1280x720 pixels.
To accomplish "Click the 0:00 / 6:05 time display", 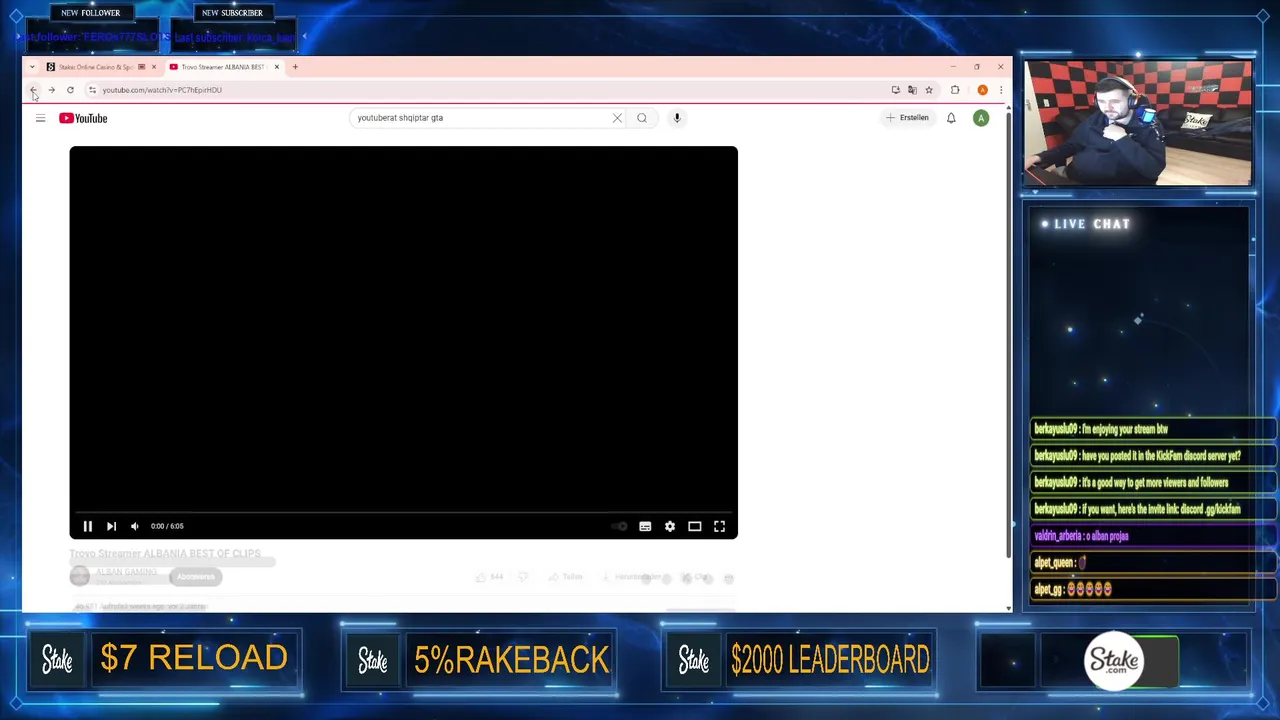I will point(167,526).
